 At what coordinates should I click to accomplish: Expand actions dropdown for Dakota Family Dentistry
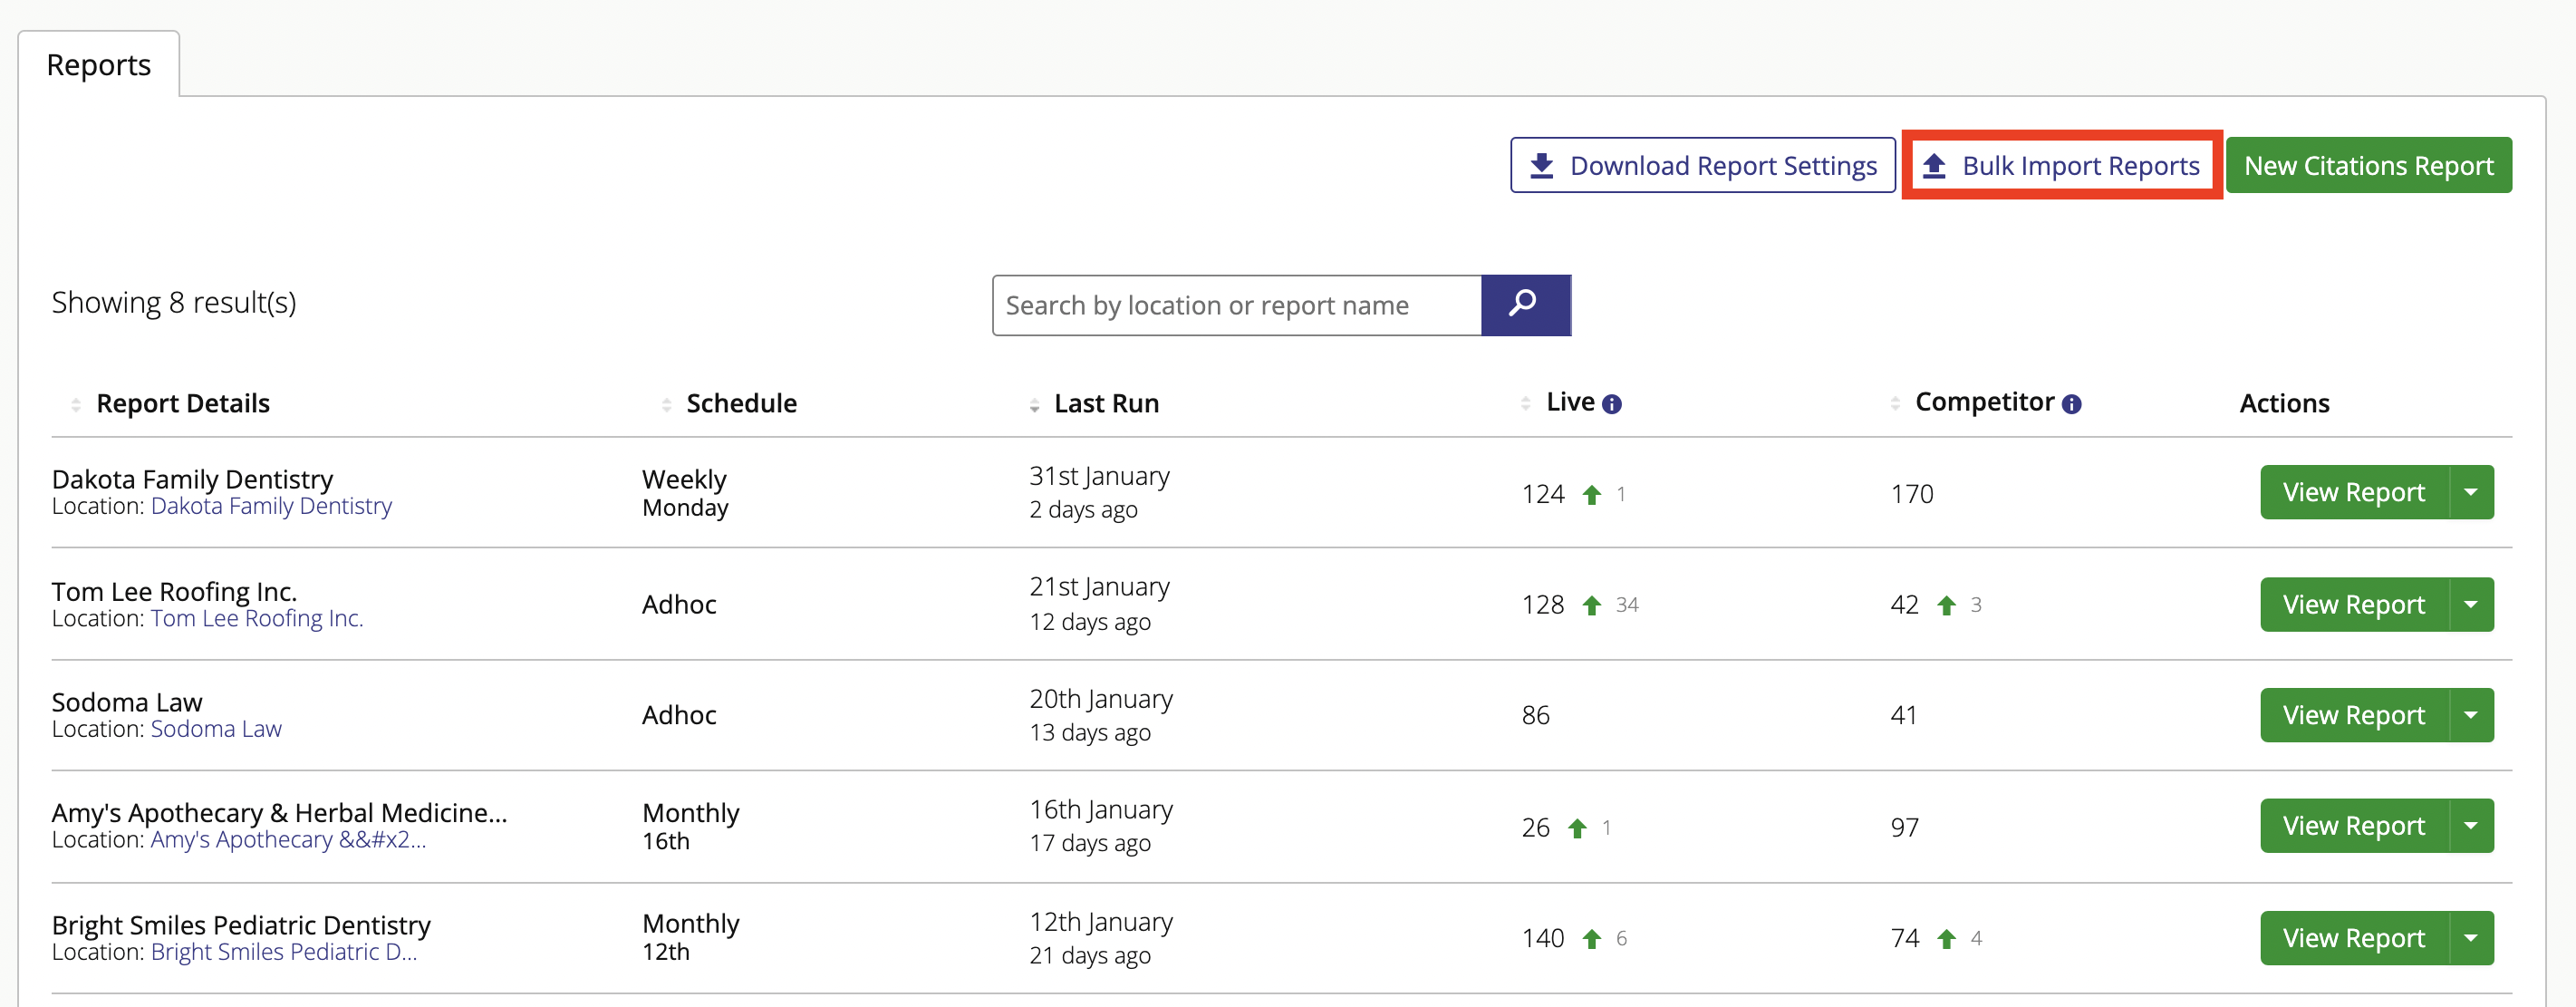2471,492
